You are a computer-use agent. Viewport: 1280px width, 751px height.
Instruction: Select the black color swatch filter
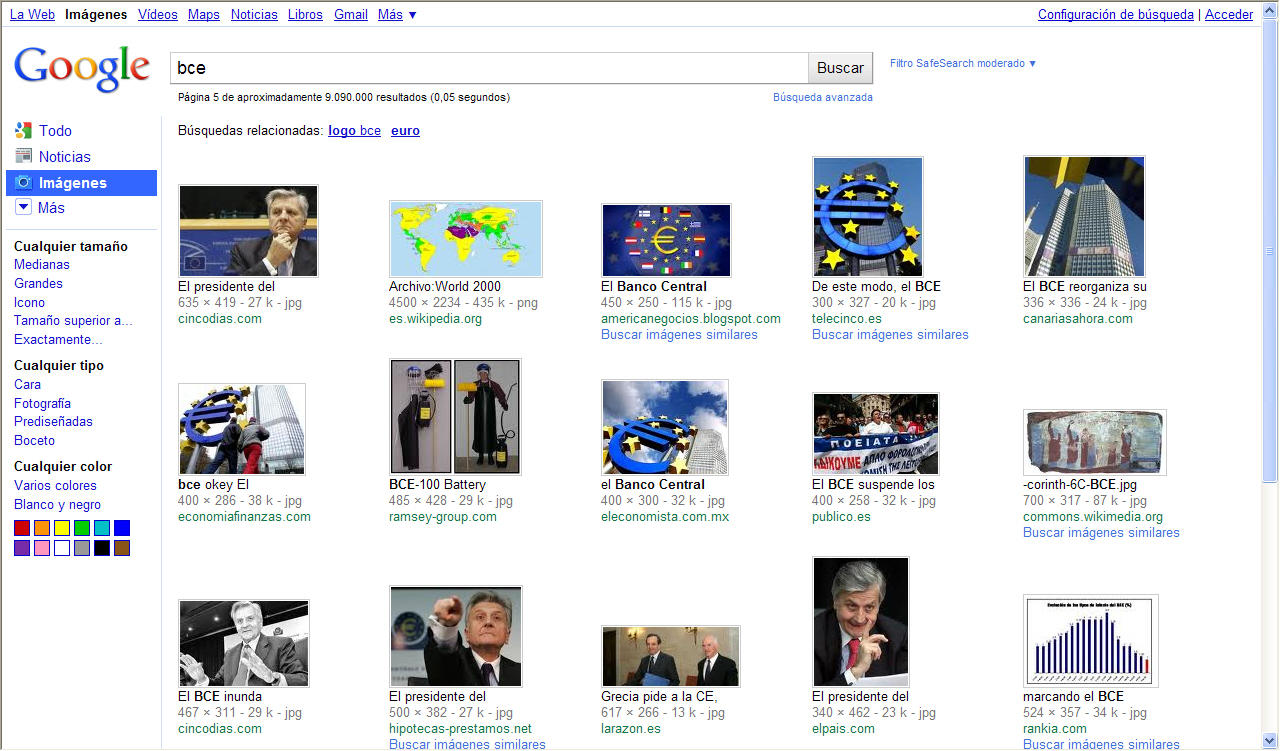tap(102, 548)
